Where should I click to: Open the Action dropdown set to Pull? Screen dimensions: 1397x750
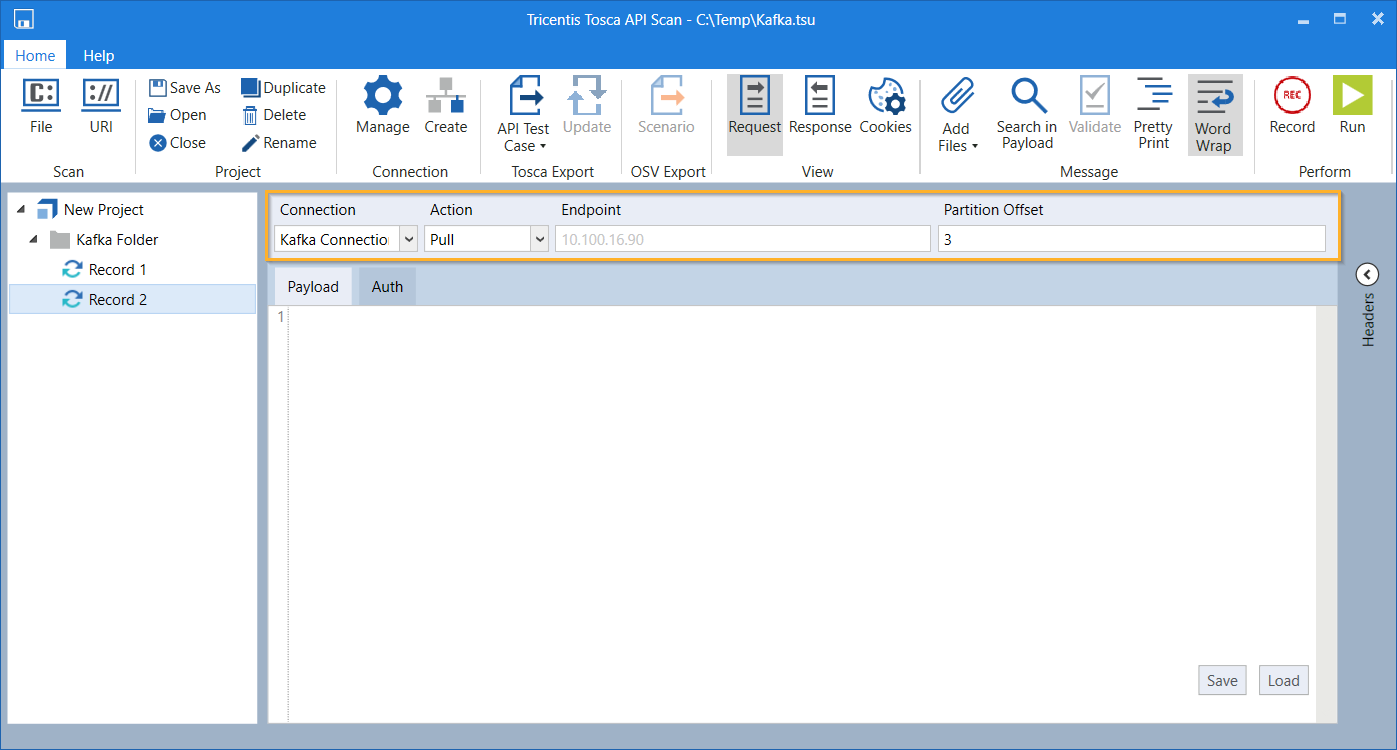539,240
